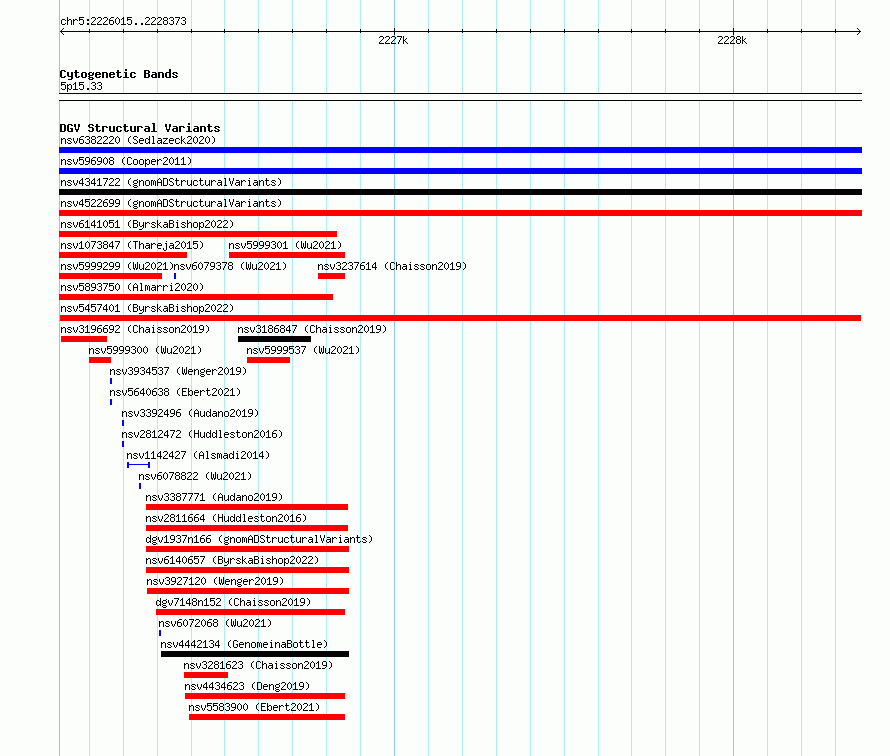Click nsv3392496 (Audano2019) label
The width and height of the screenshot is (890, 756).
[x=190, y=413]
